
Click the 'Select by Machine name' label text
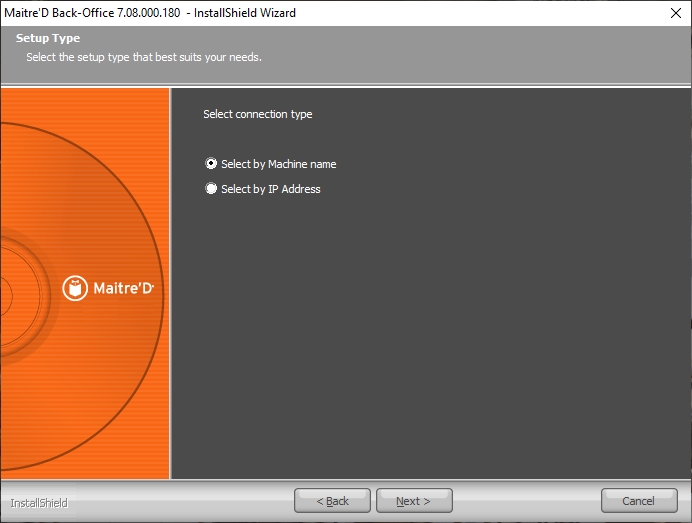[x=278, y=164]
